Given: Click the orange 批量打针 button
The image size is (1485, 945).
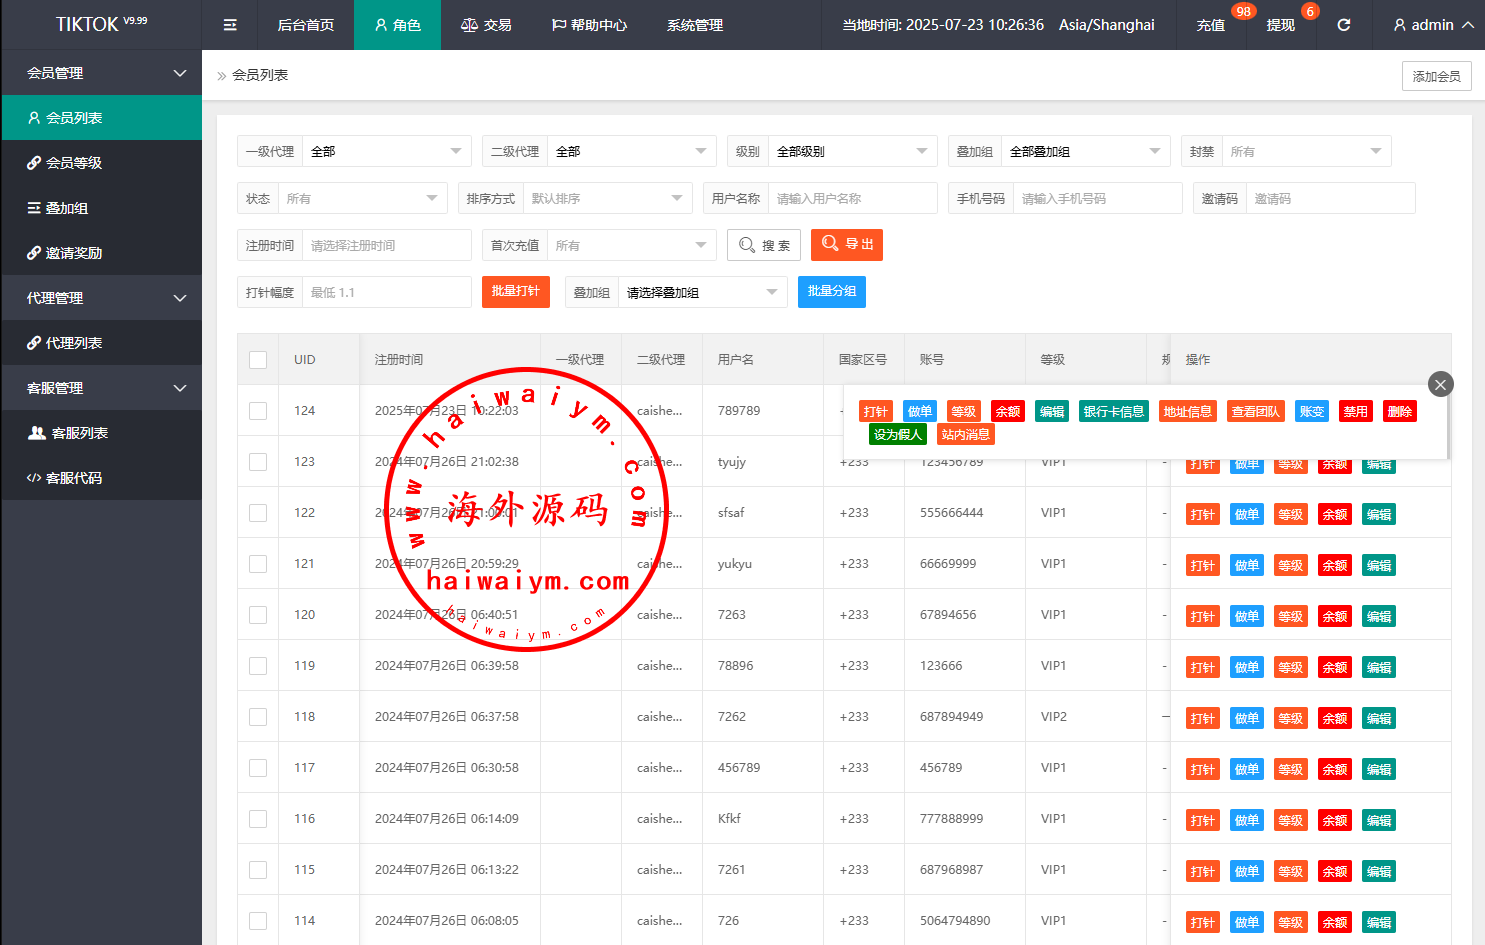Looking at the screenshot, I should tap(516, 292).
